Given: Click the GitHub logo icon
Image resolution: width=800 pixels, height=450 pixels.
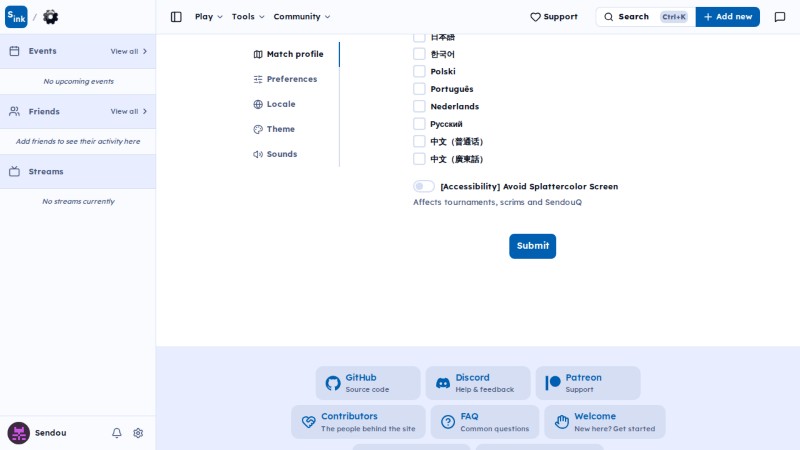Looking at the screenshot, I should [333, 383].
